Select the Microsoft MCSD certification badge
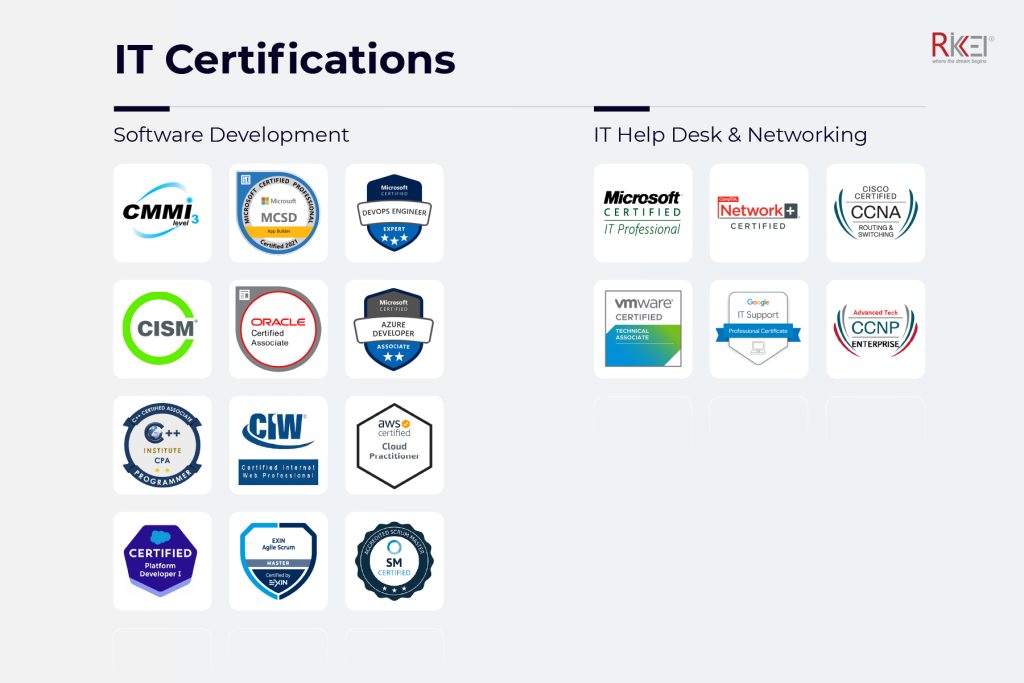Viewport: 1024px width, 683px height. point(278,213)
